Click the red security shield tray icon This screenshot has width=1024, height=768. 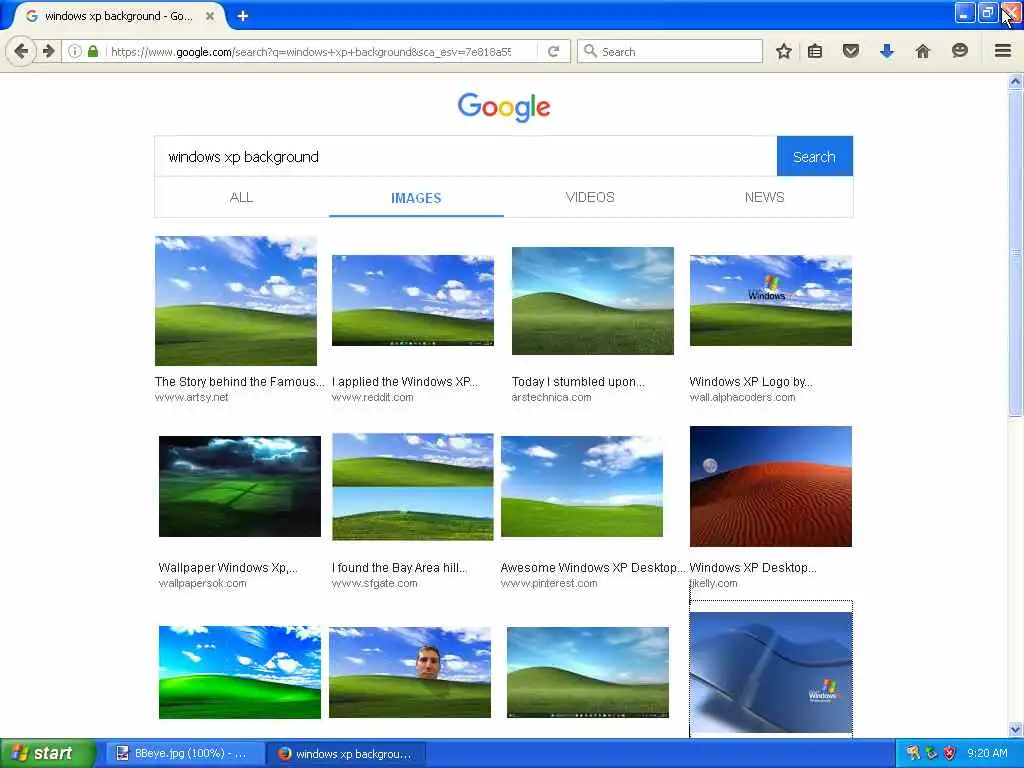tap(949, 754)
